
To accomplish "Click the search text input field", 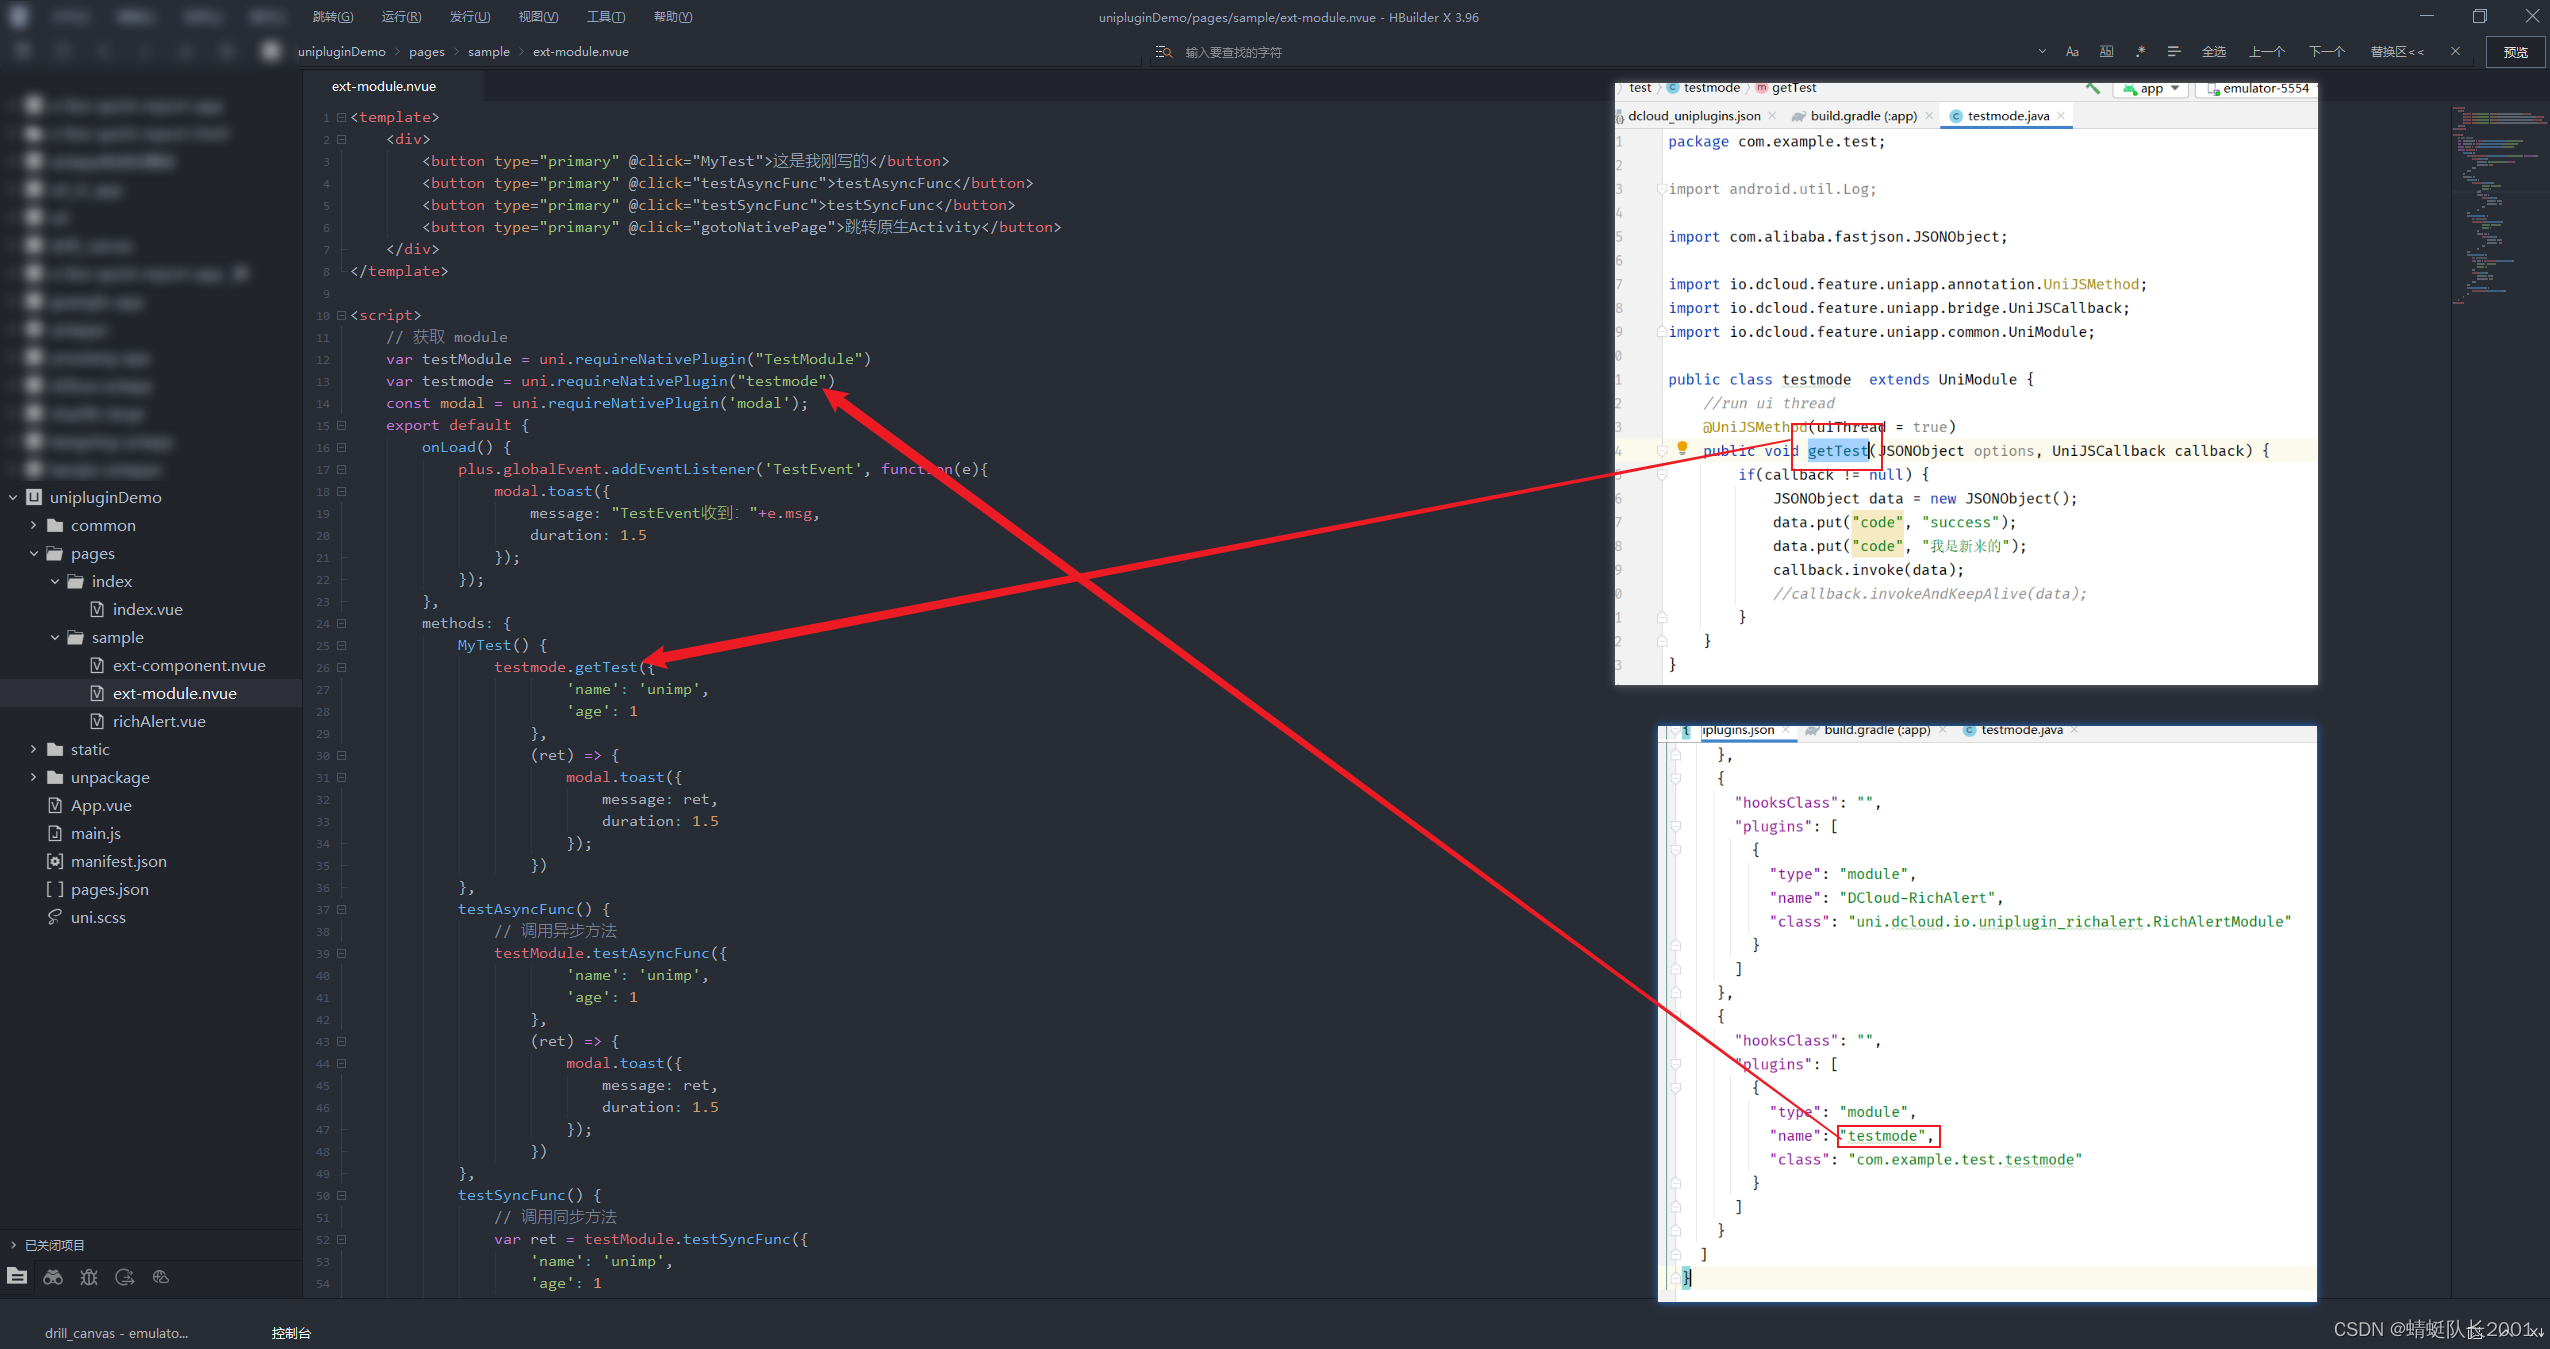I will point(1605,52).
